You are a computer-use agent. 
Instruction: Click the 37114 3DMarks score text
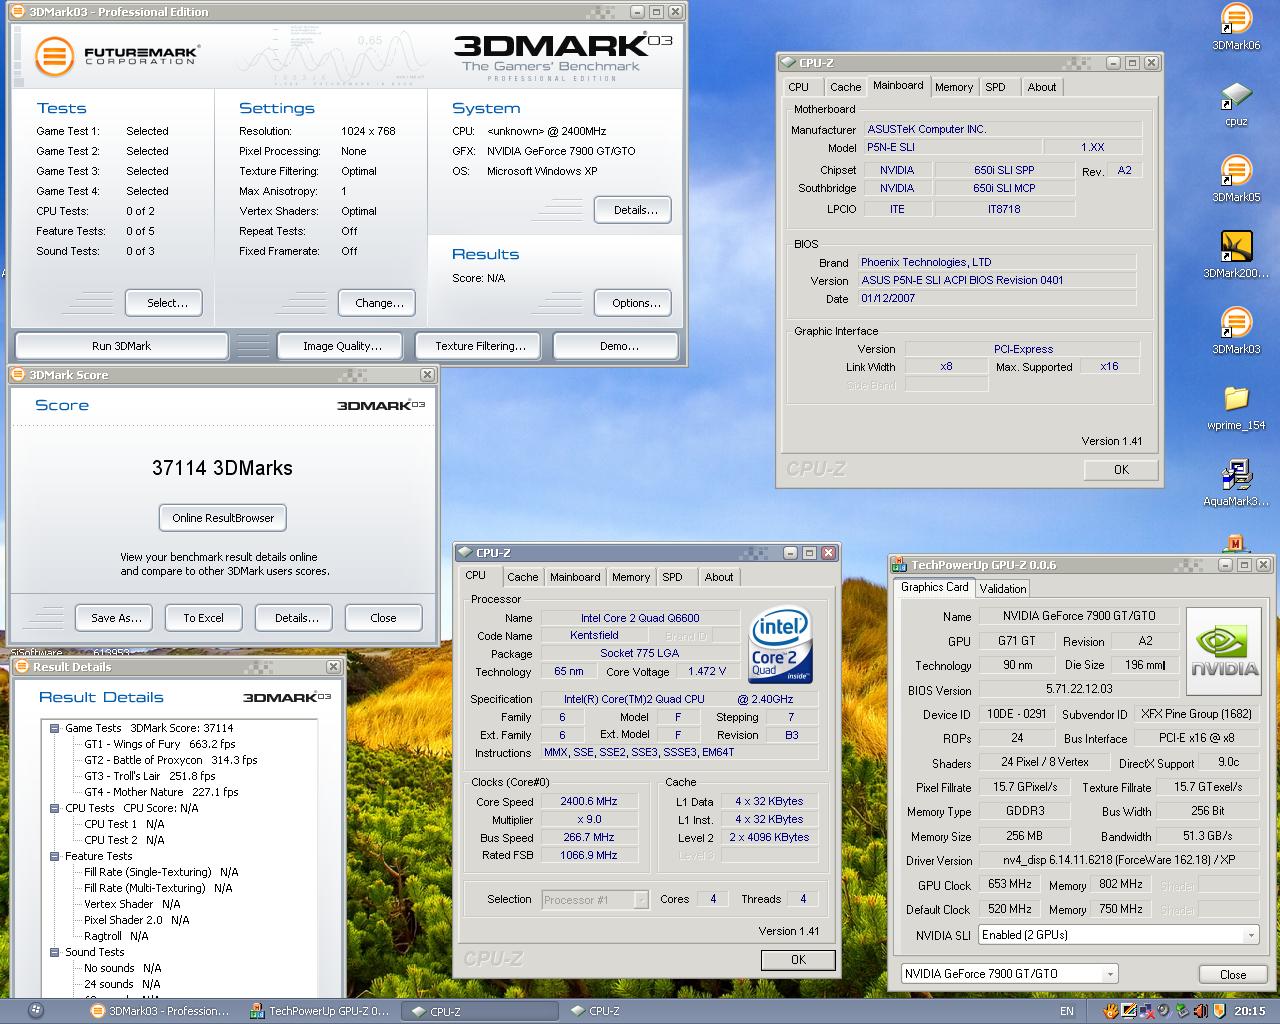(222, 468)
